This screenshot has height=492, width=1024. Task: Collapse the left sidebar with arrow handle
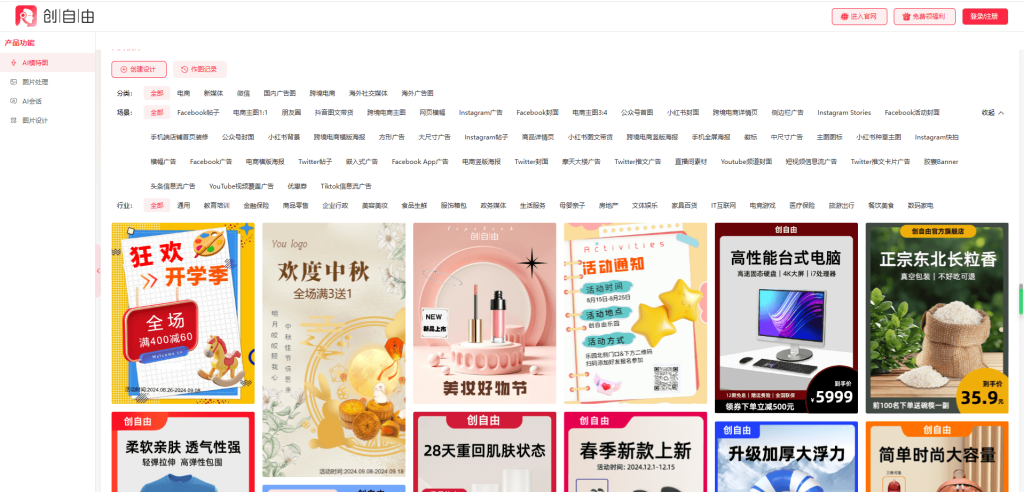coord(98,271)
